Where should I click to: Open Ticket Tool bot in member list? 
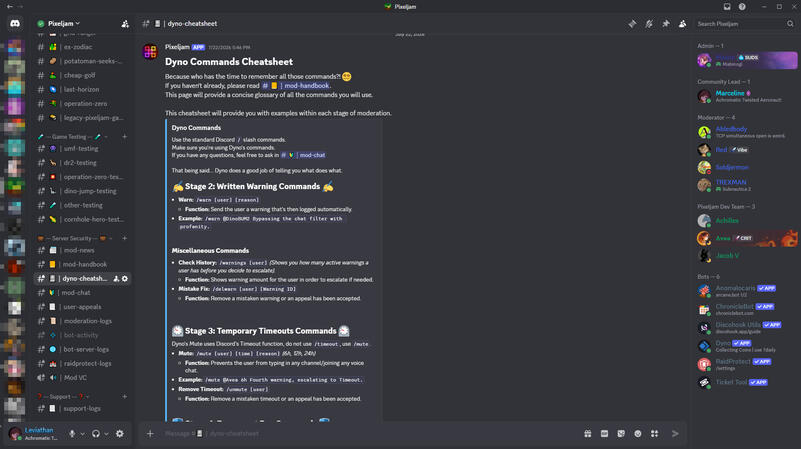tap(746, 382)
